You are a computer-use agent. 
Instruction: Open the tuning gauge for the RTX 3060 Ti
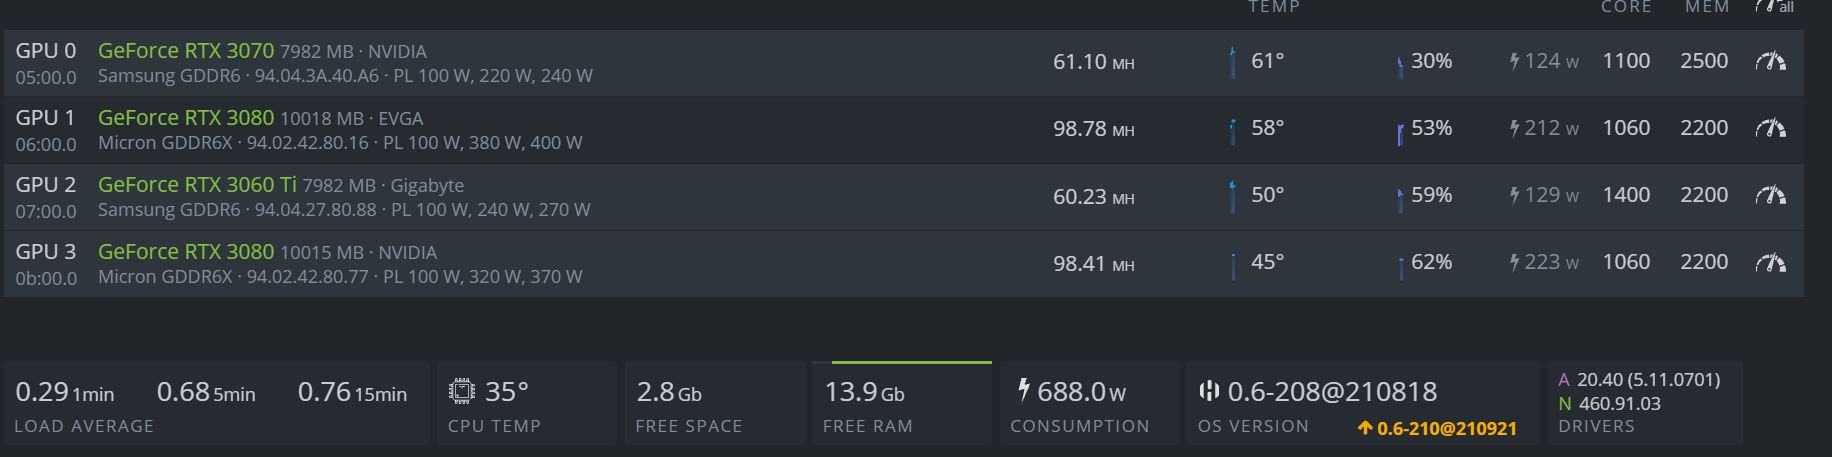click(1770, 196)
